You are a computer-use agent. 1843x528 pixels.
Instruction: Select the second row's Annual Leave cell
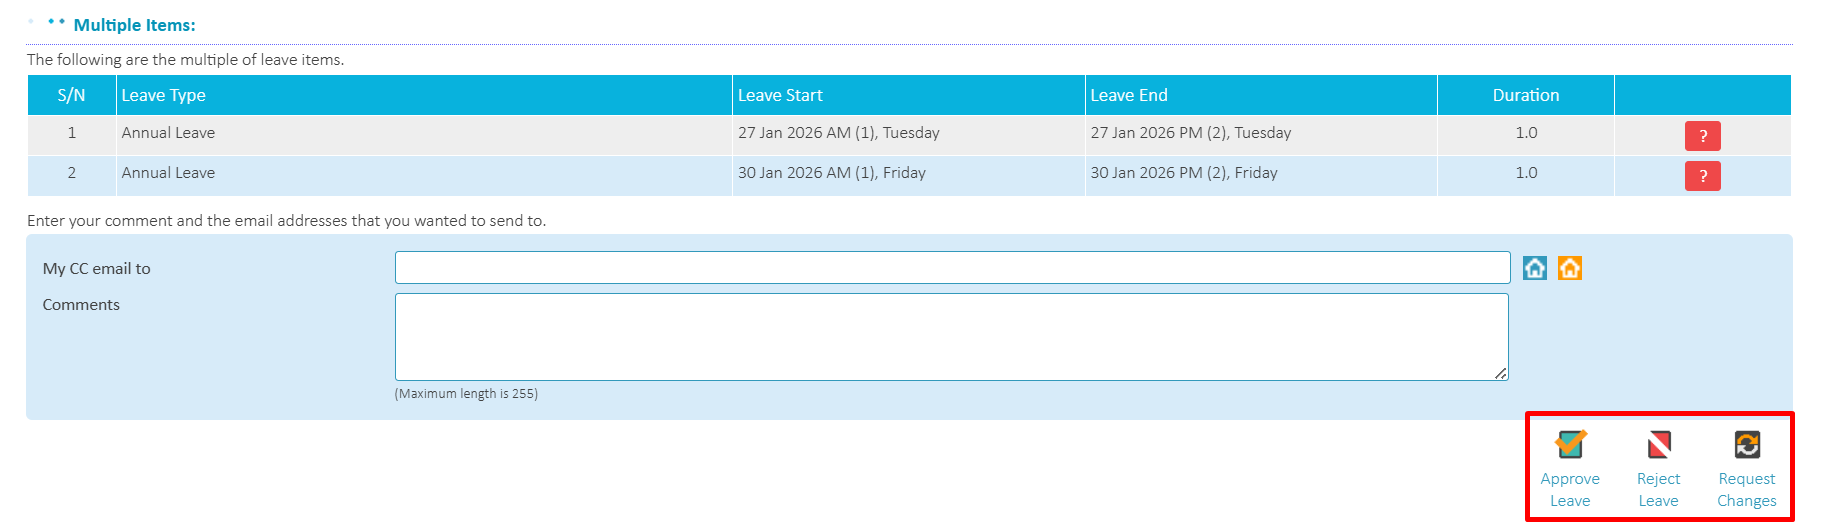click(x=168, y=173)
